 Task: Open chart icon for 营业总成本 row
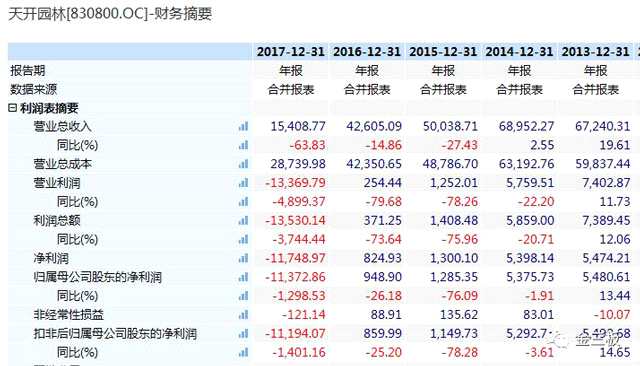243,164
